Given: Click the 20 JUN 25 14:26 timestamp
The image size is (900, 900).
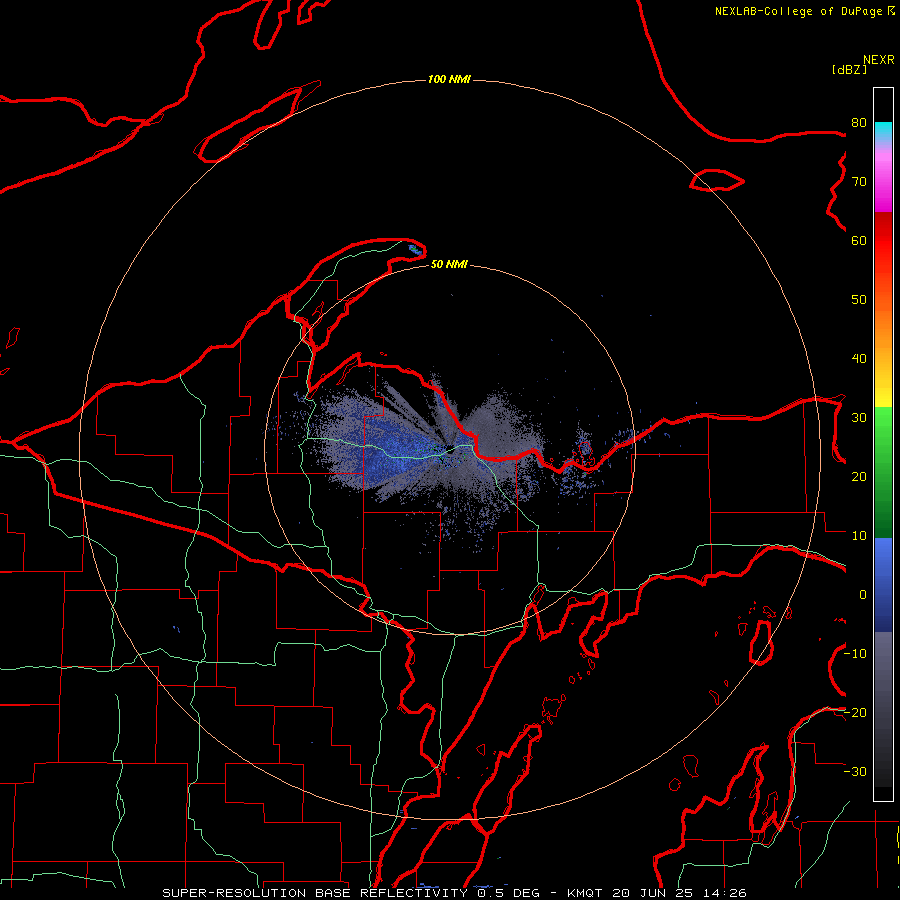Looking at the screenshot, I should 680,893.
